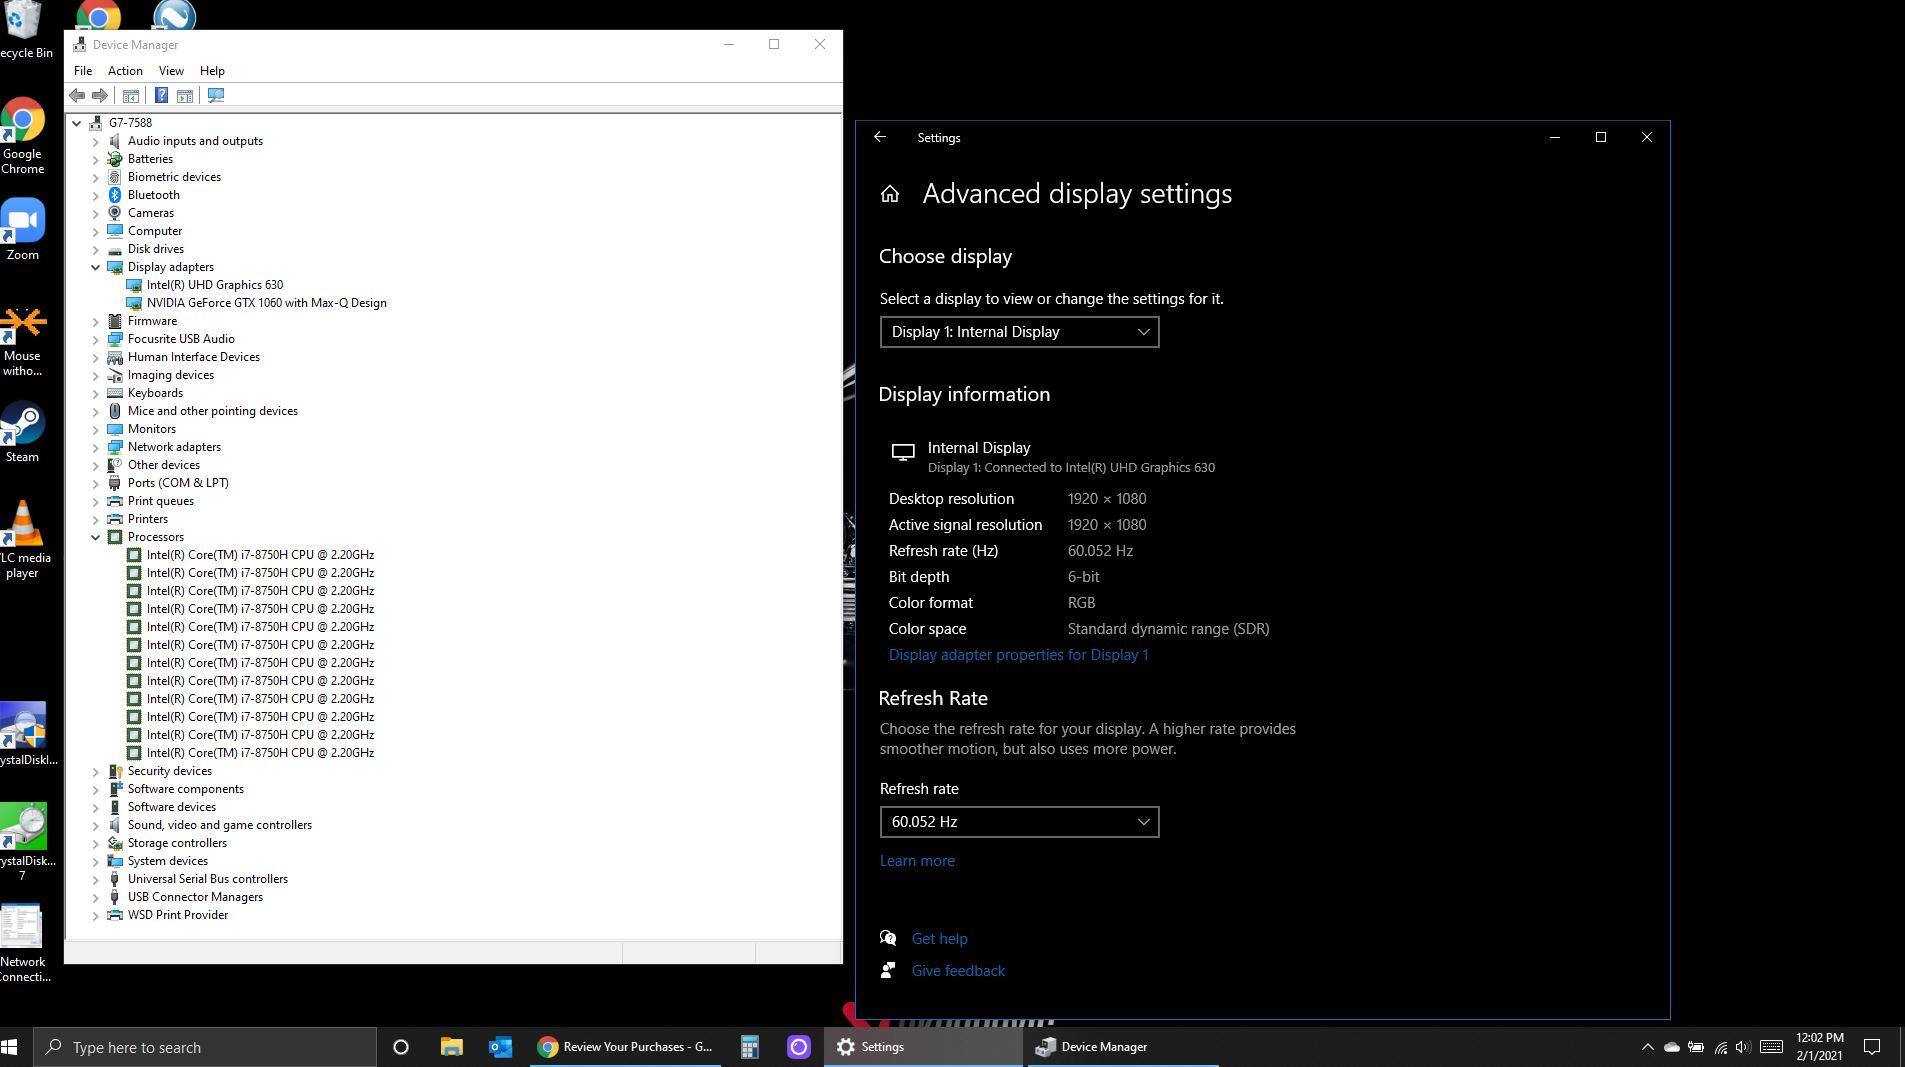Collapse the Display adapters node
This screenshot has height=1067, width=1905.
[96, 267]
